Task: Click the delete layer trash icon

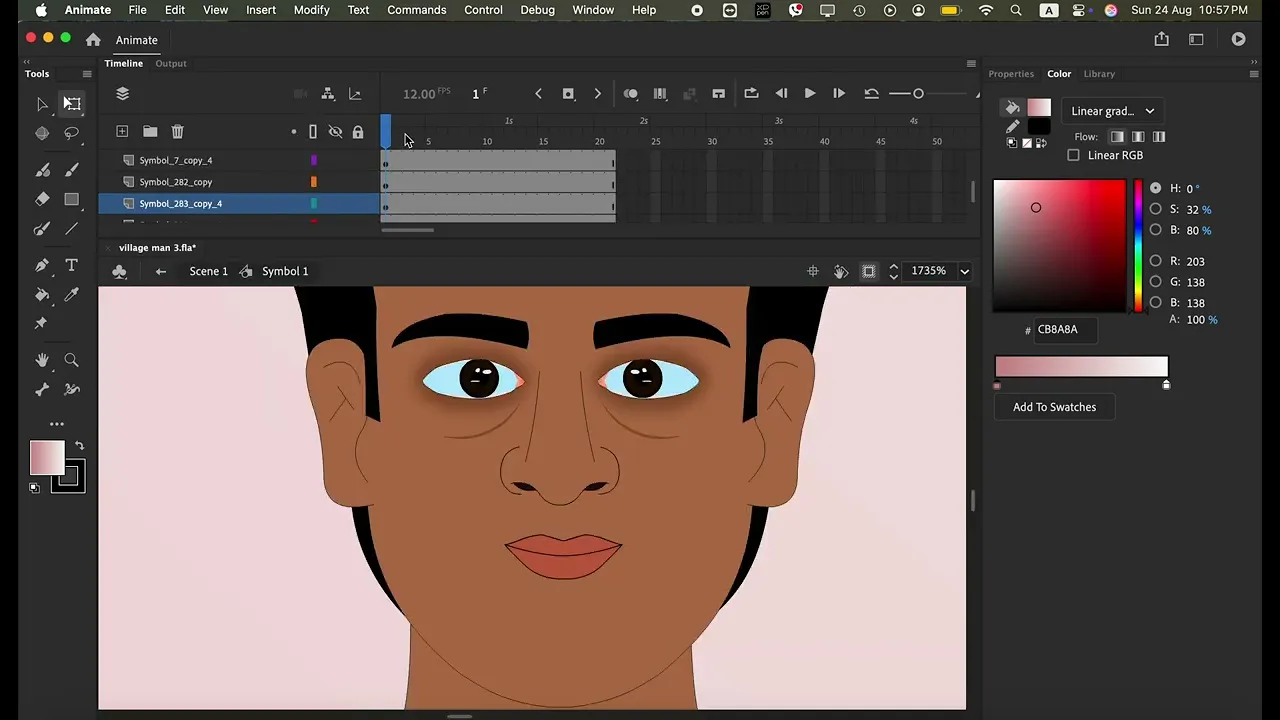Action: [x=177, y=132]
